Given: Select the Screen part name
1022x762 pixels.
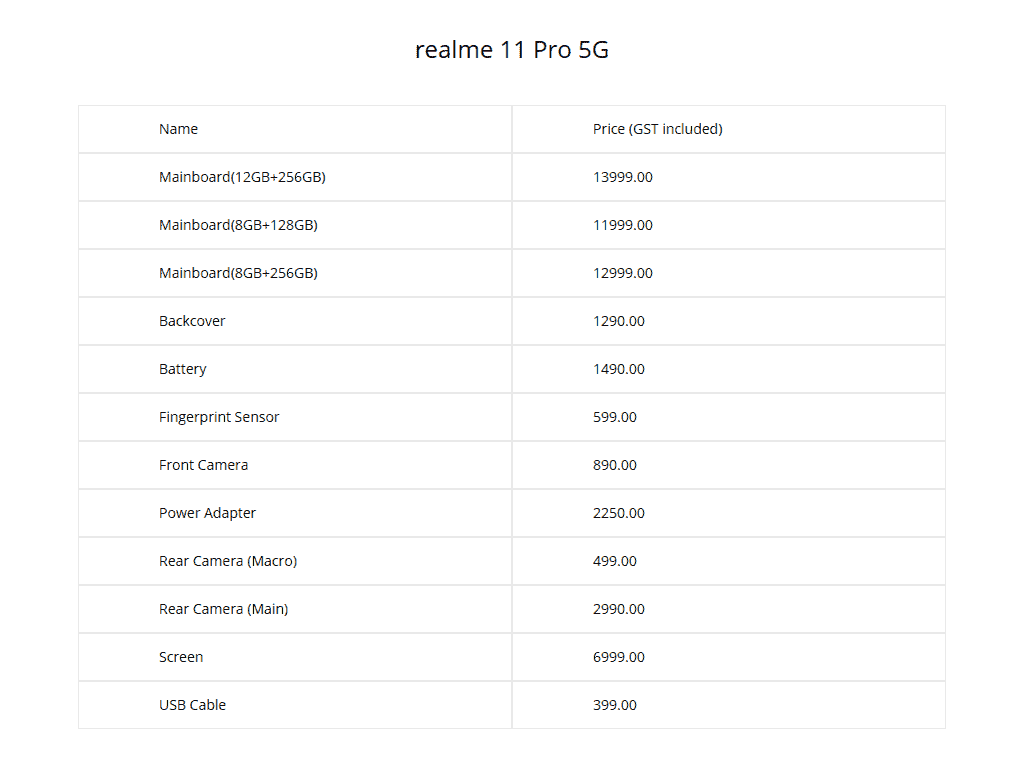Looking at the screenshot, I should 181,657.
